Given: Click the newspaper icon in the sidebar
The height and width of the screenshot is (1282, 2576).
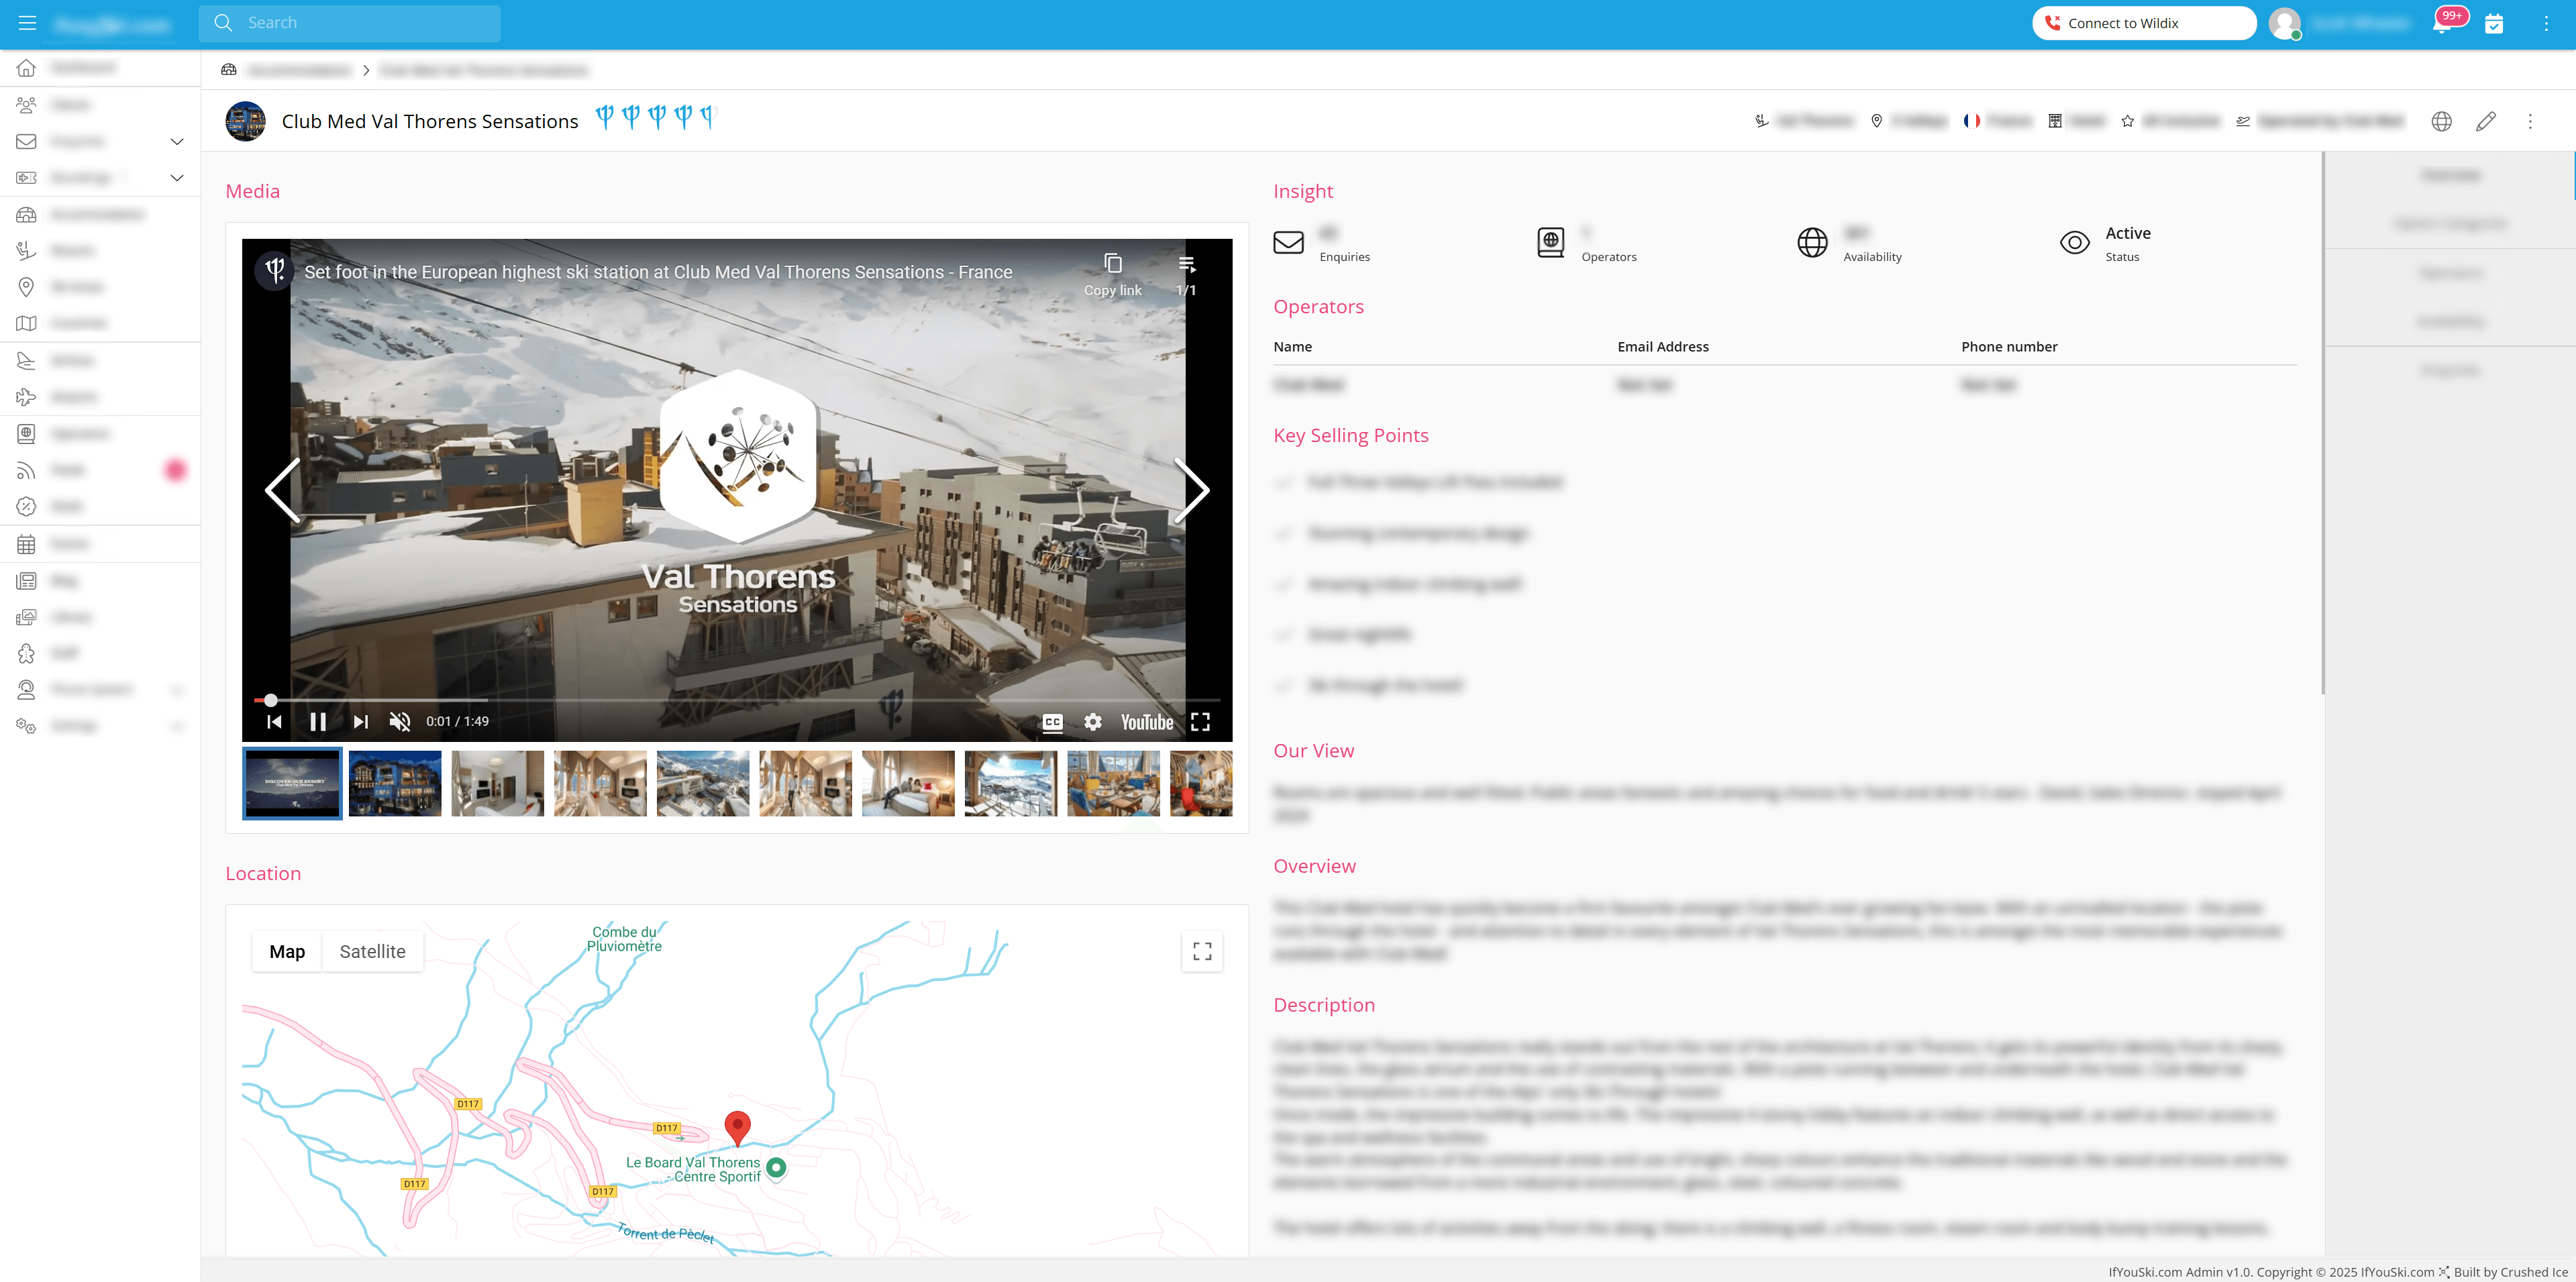Looking at the screenshot, I should point(27,580).
